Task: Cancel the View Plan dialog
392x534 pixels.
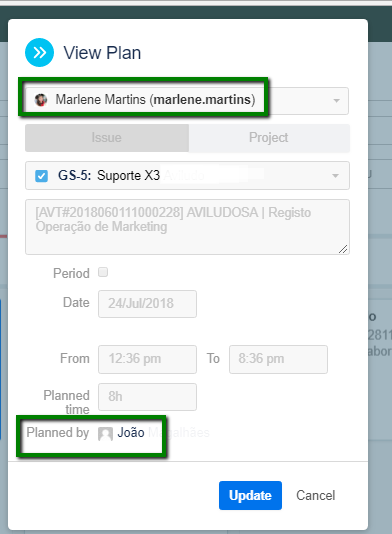Action: 316,495
